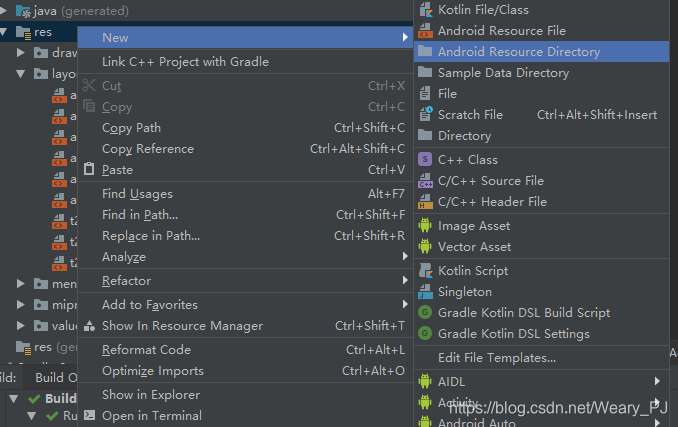Click the Kotlin Script icon

(425, 271)
